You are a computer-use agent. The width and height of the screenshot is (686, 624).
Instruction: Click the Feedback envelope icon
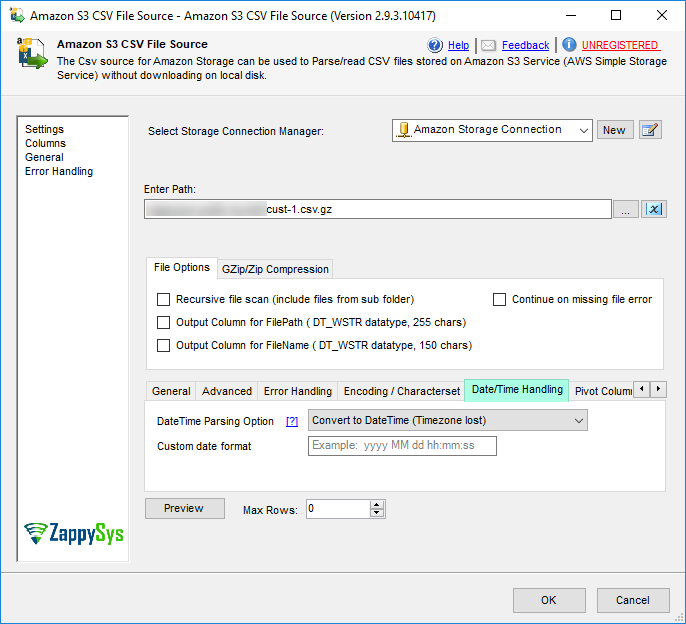tap(488, 46)
